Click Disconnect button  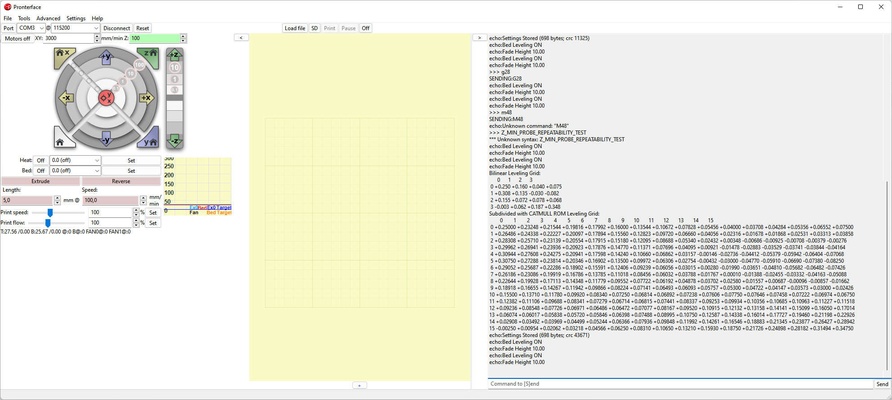tap(117, 28)
